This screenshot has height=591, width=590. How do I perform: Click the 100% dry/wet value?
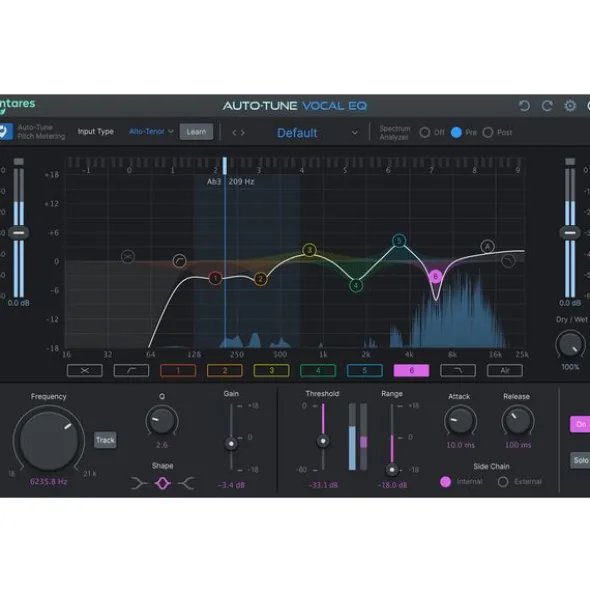click(570, 367)
